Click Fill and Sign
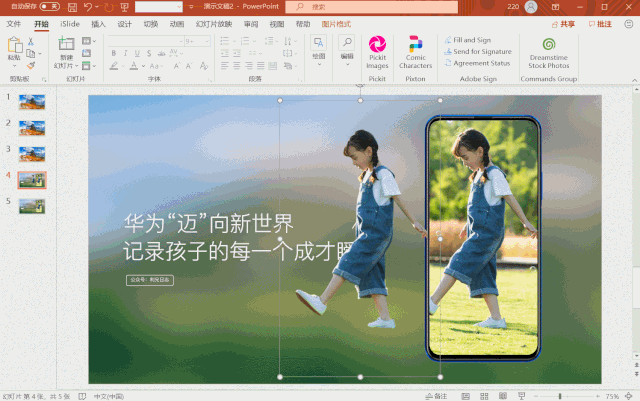 pyautogui.click(x=468, y=40)
